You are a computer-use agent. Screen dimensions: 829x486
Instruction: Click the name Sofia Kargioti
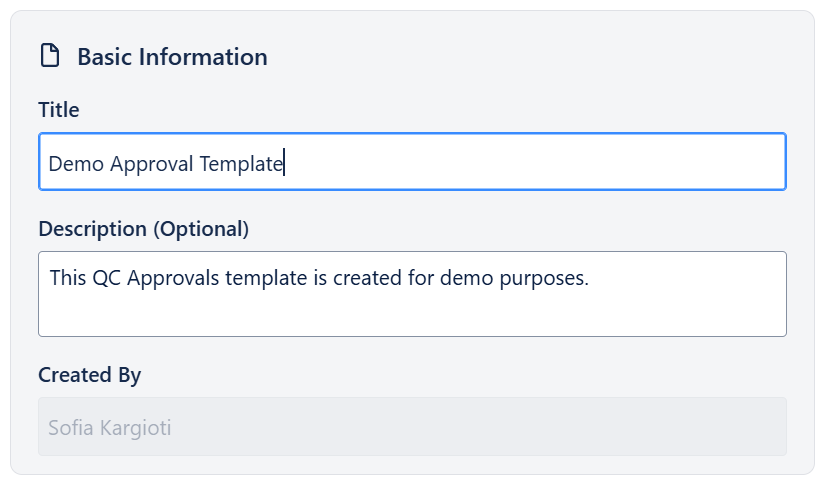pos(109,428)
